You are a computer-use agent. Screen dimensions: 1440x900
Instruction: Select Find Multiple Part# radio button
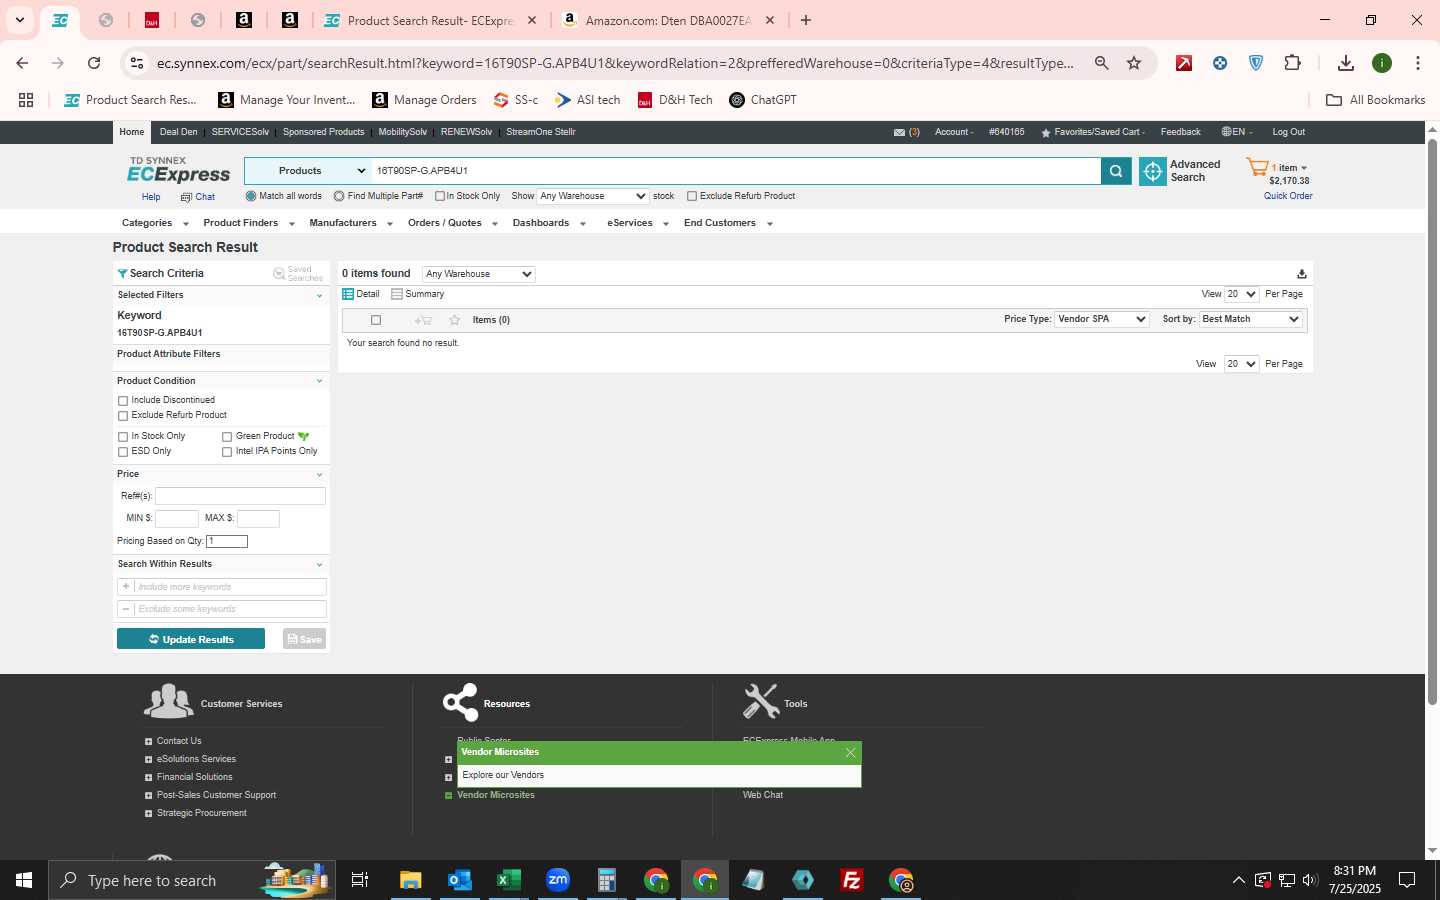339,196
